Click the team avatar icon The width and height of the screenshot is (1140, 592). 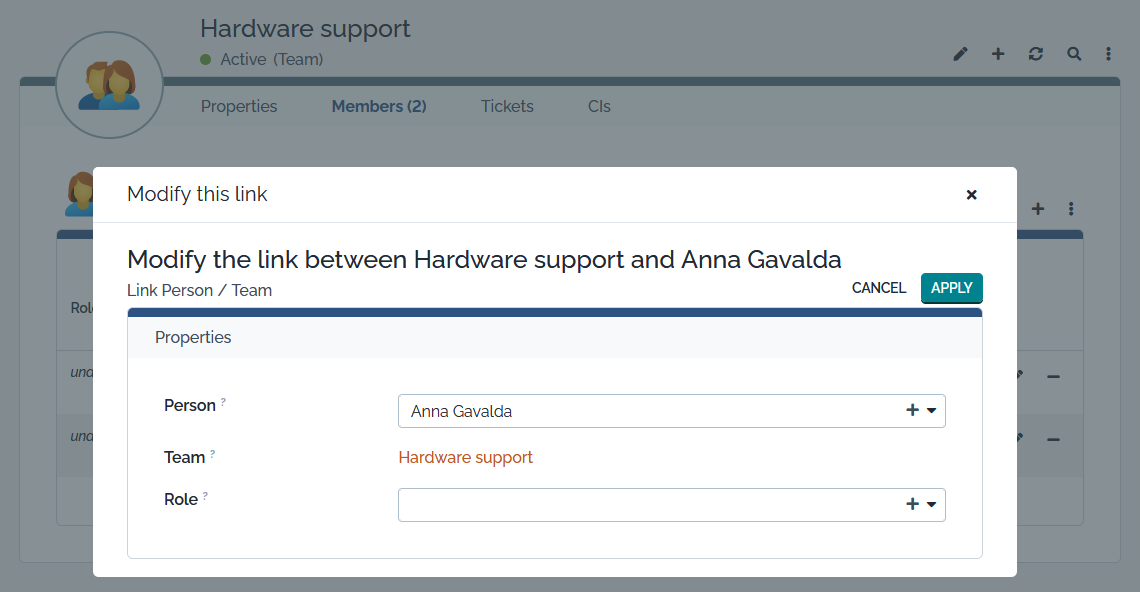pos(109,85)
